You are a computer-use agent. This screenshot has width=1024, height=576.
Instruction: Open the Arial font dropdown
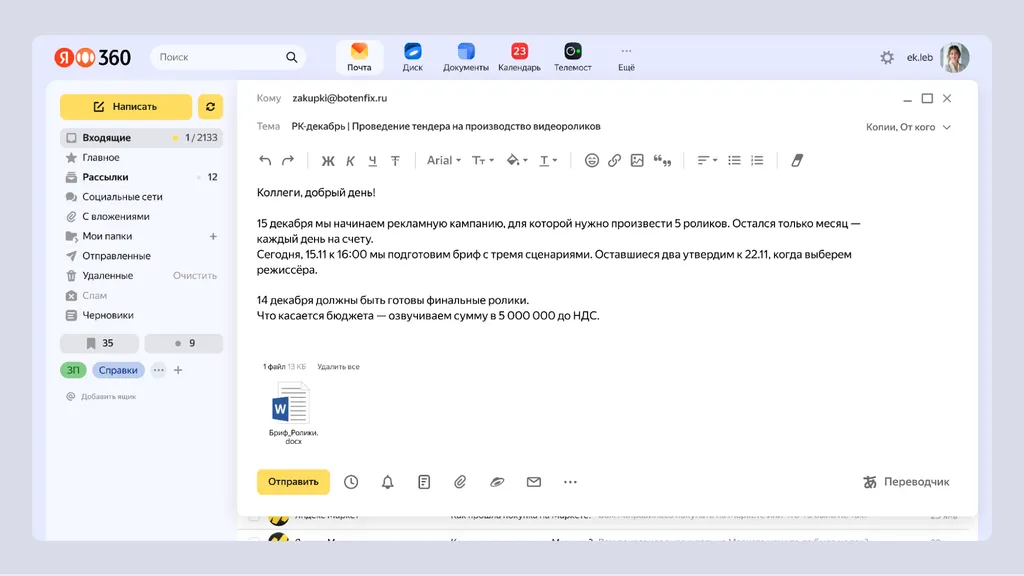click(443, 160)
